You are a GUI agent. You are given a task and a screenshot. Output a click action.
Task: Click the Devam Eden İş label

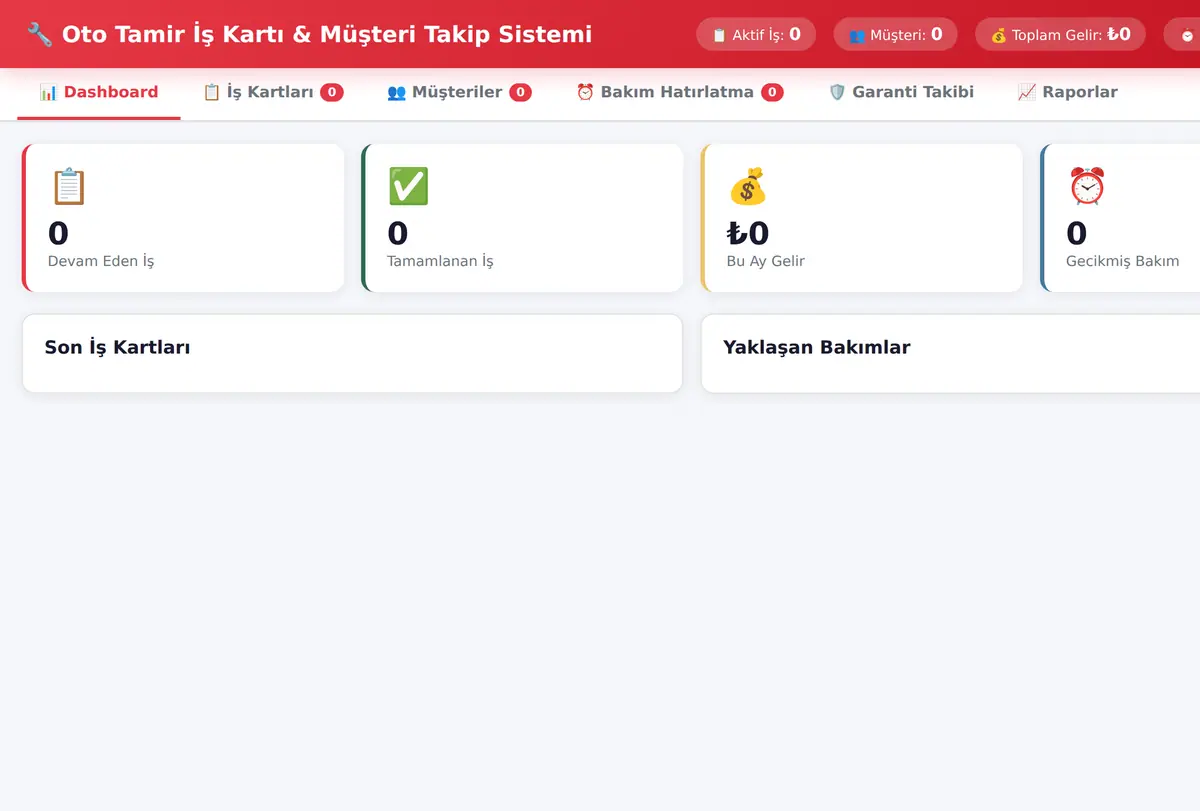[101, 261]
